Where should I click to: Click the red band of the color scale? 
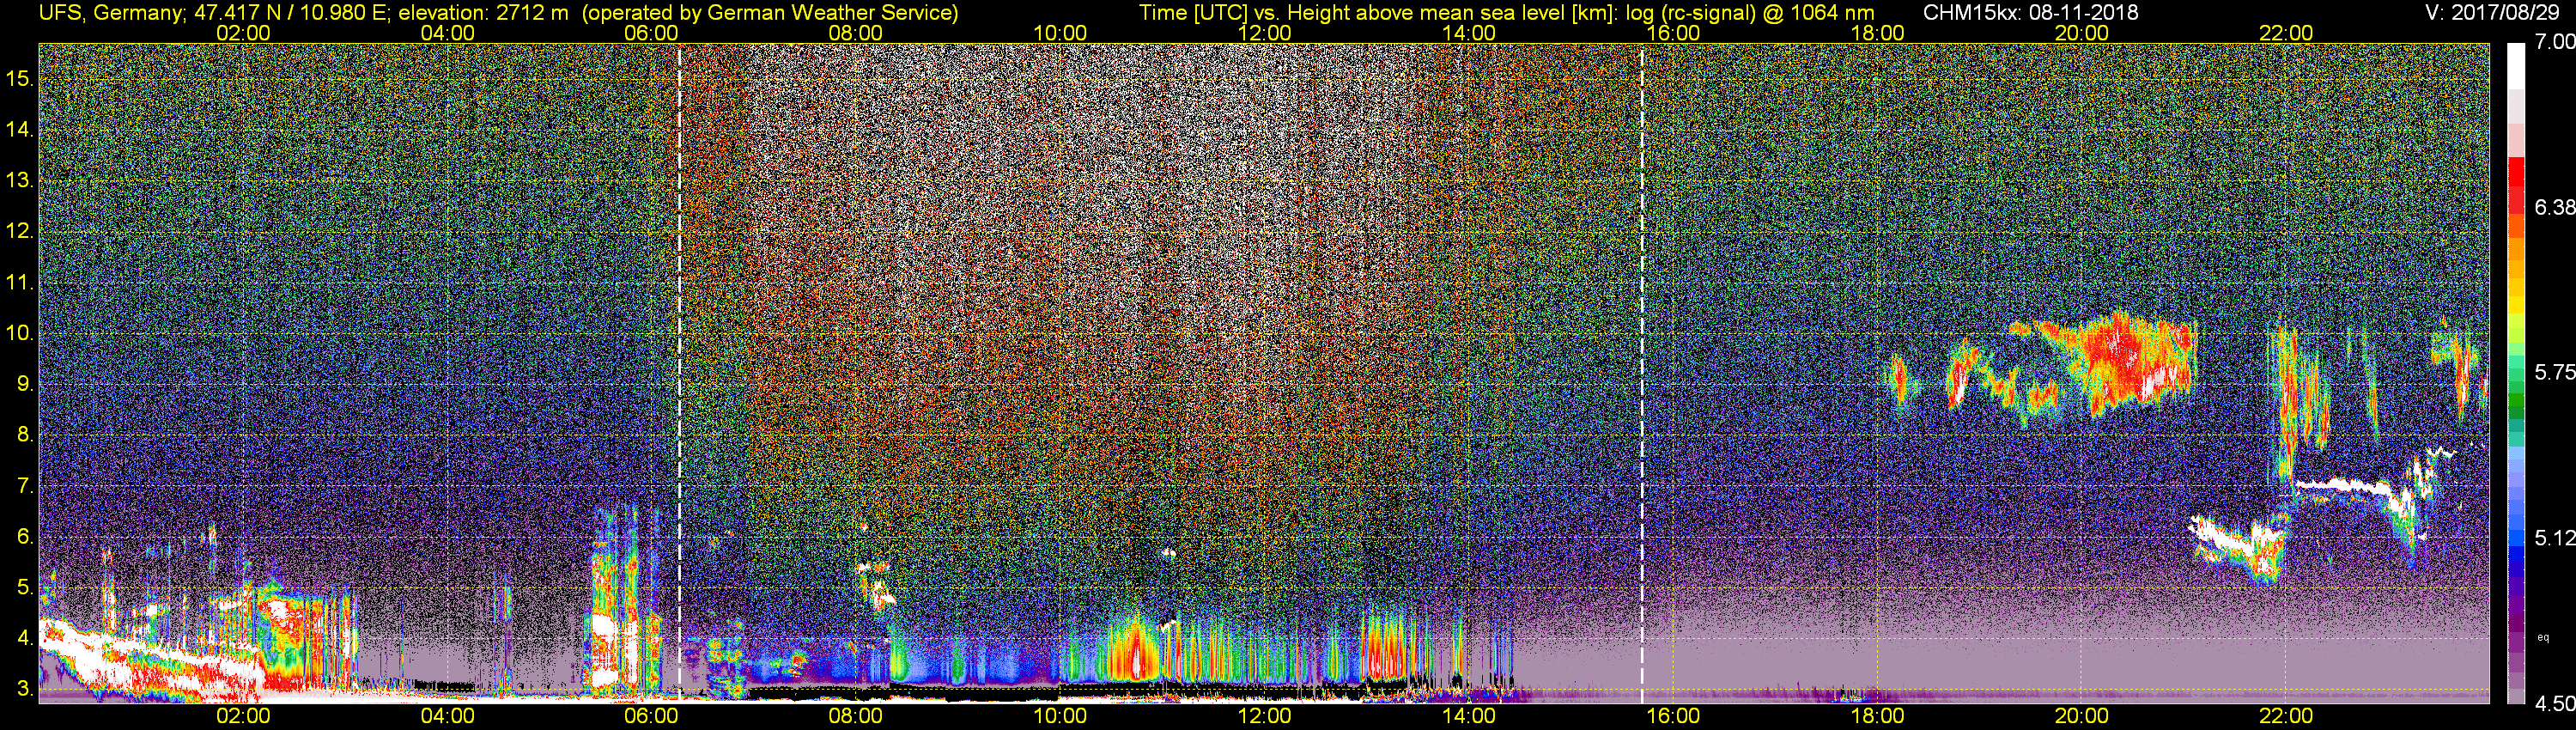coord(2516,185)
